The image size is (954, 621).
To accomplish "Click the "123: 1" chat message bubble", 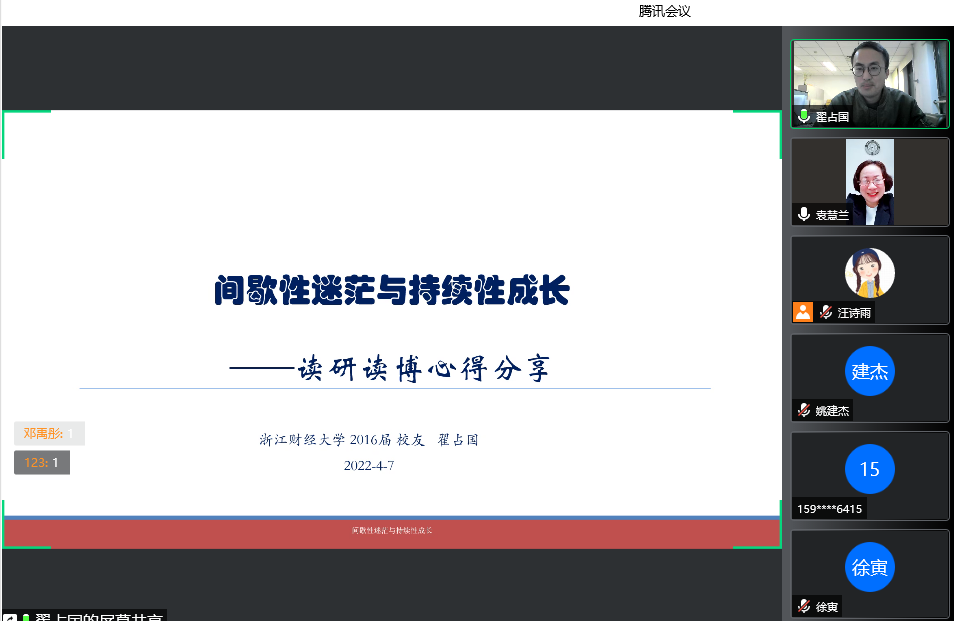I will pos(42,462).
